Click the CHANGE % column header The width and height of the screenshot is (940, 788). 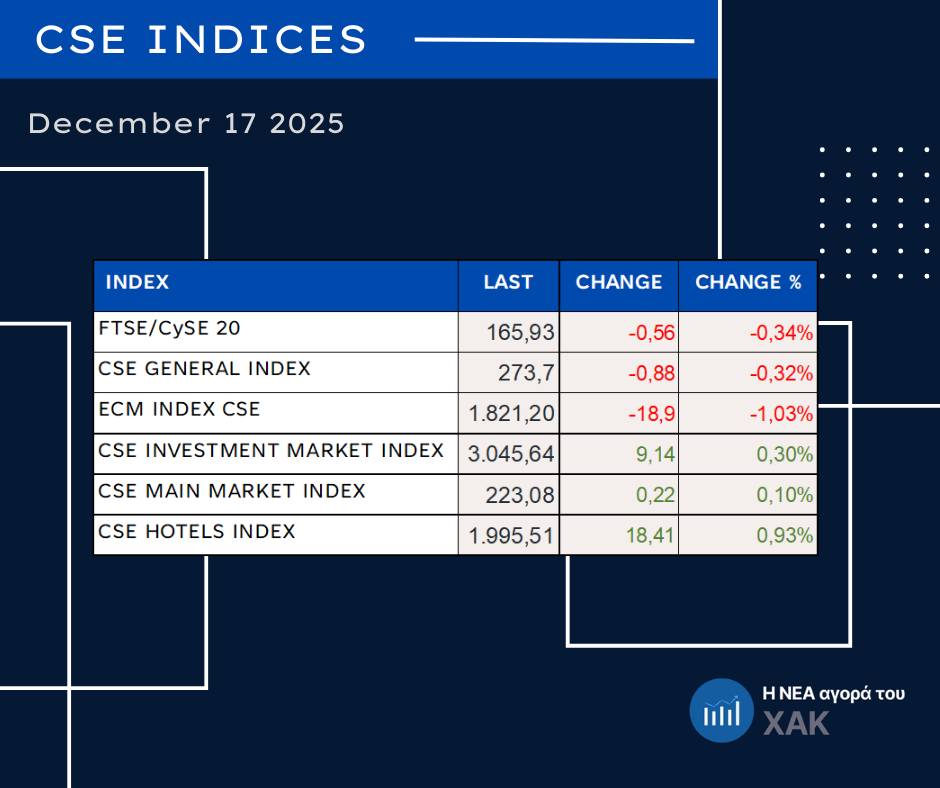pyautogui.click(x=748, y=282)
